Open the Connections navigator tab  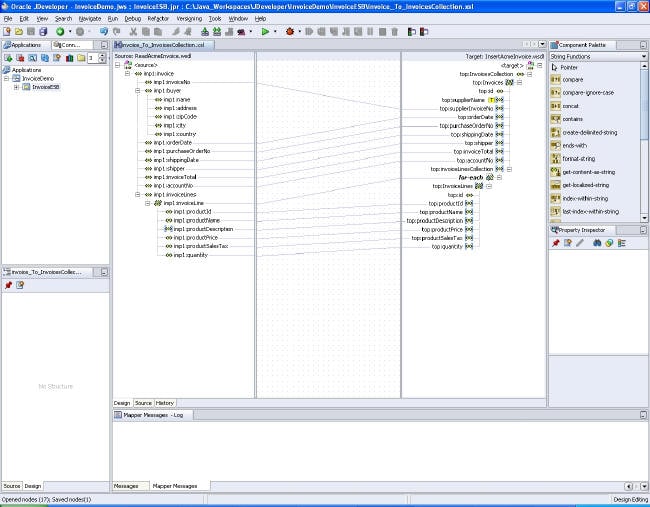click(x=71, y=45)
